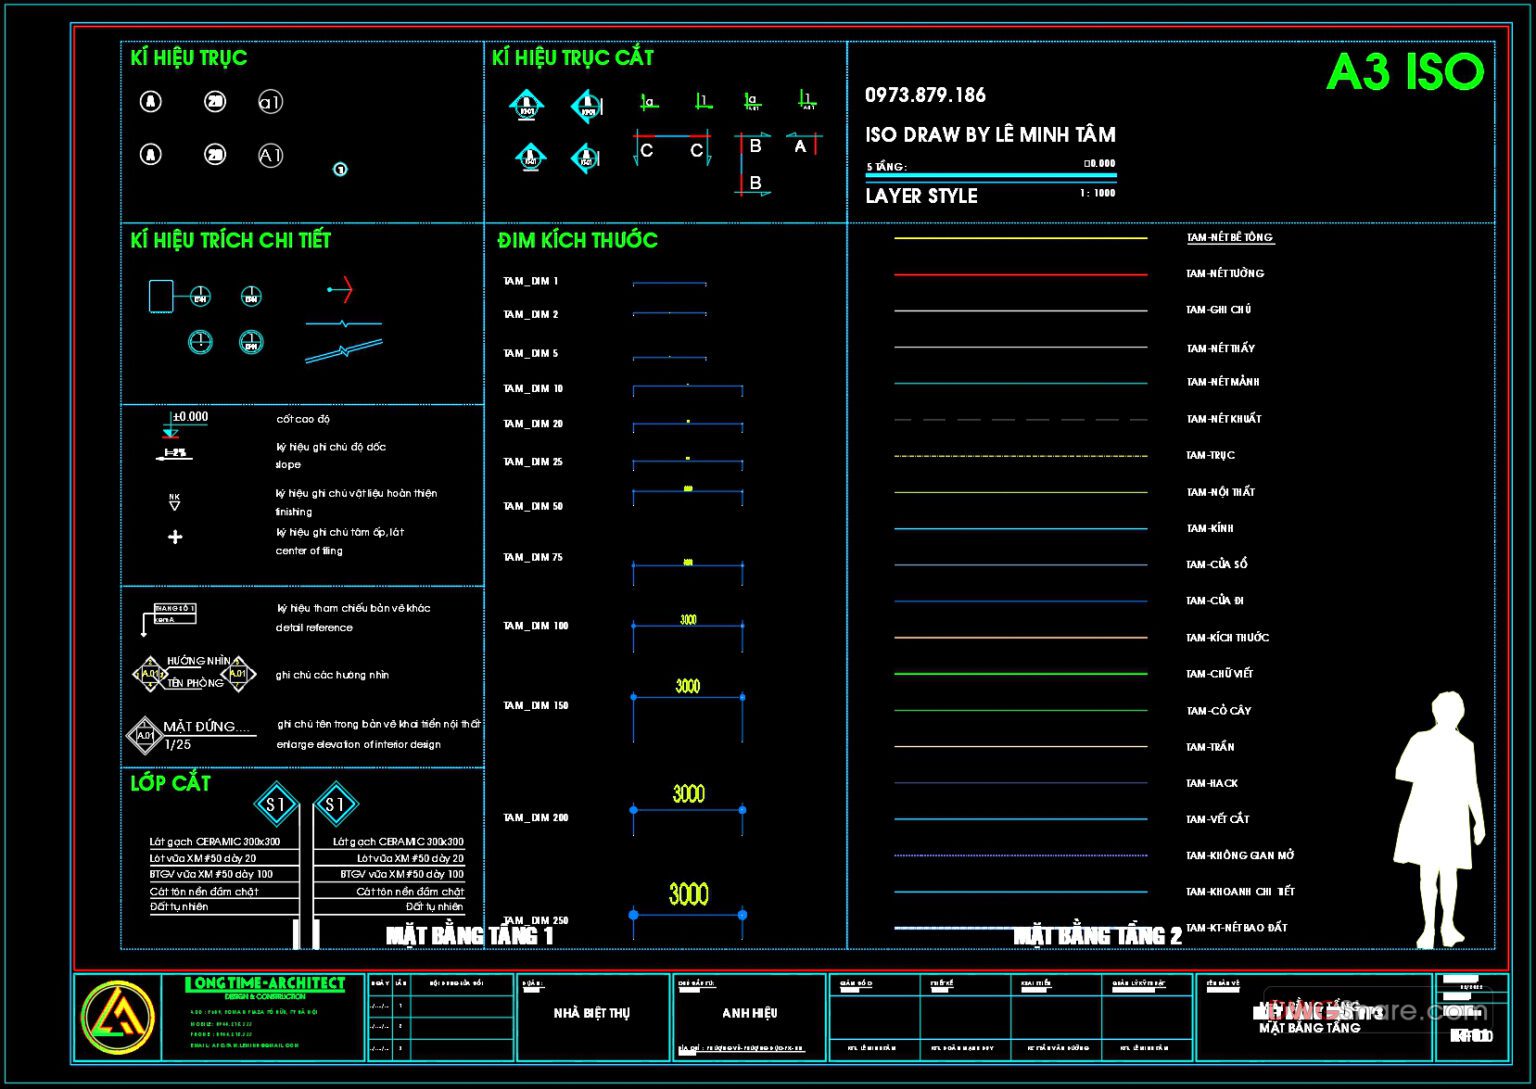Click the finishing material triangle symbol
Image resolution: width=1536 pixels, height=1089 pixels.
[x=175, y=503]
